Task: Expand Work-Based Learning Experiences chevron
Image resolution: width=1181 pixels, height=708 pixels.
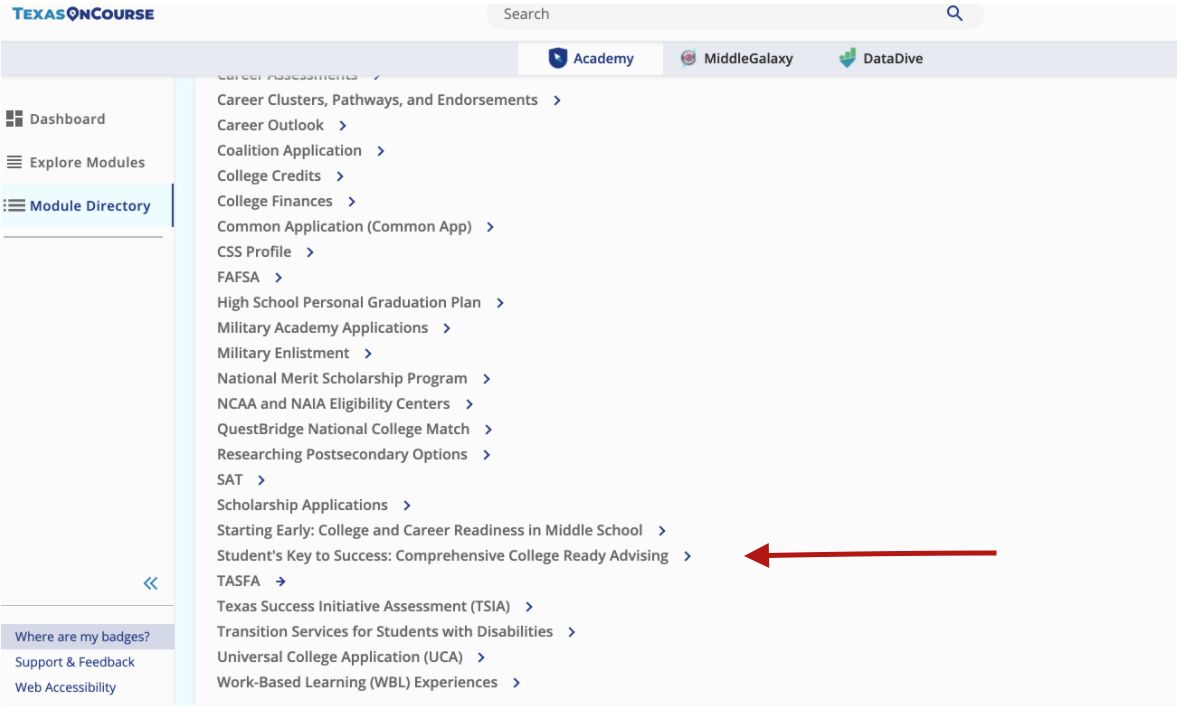Action: point(516,683)
